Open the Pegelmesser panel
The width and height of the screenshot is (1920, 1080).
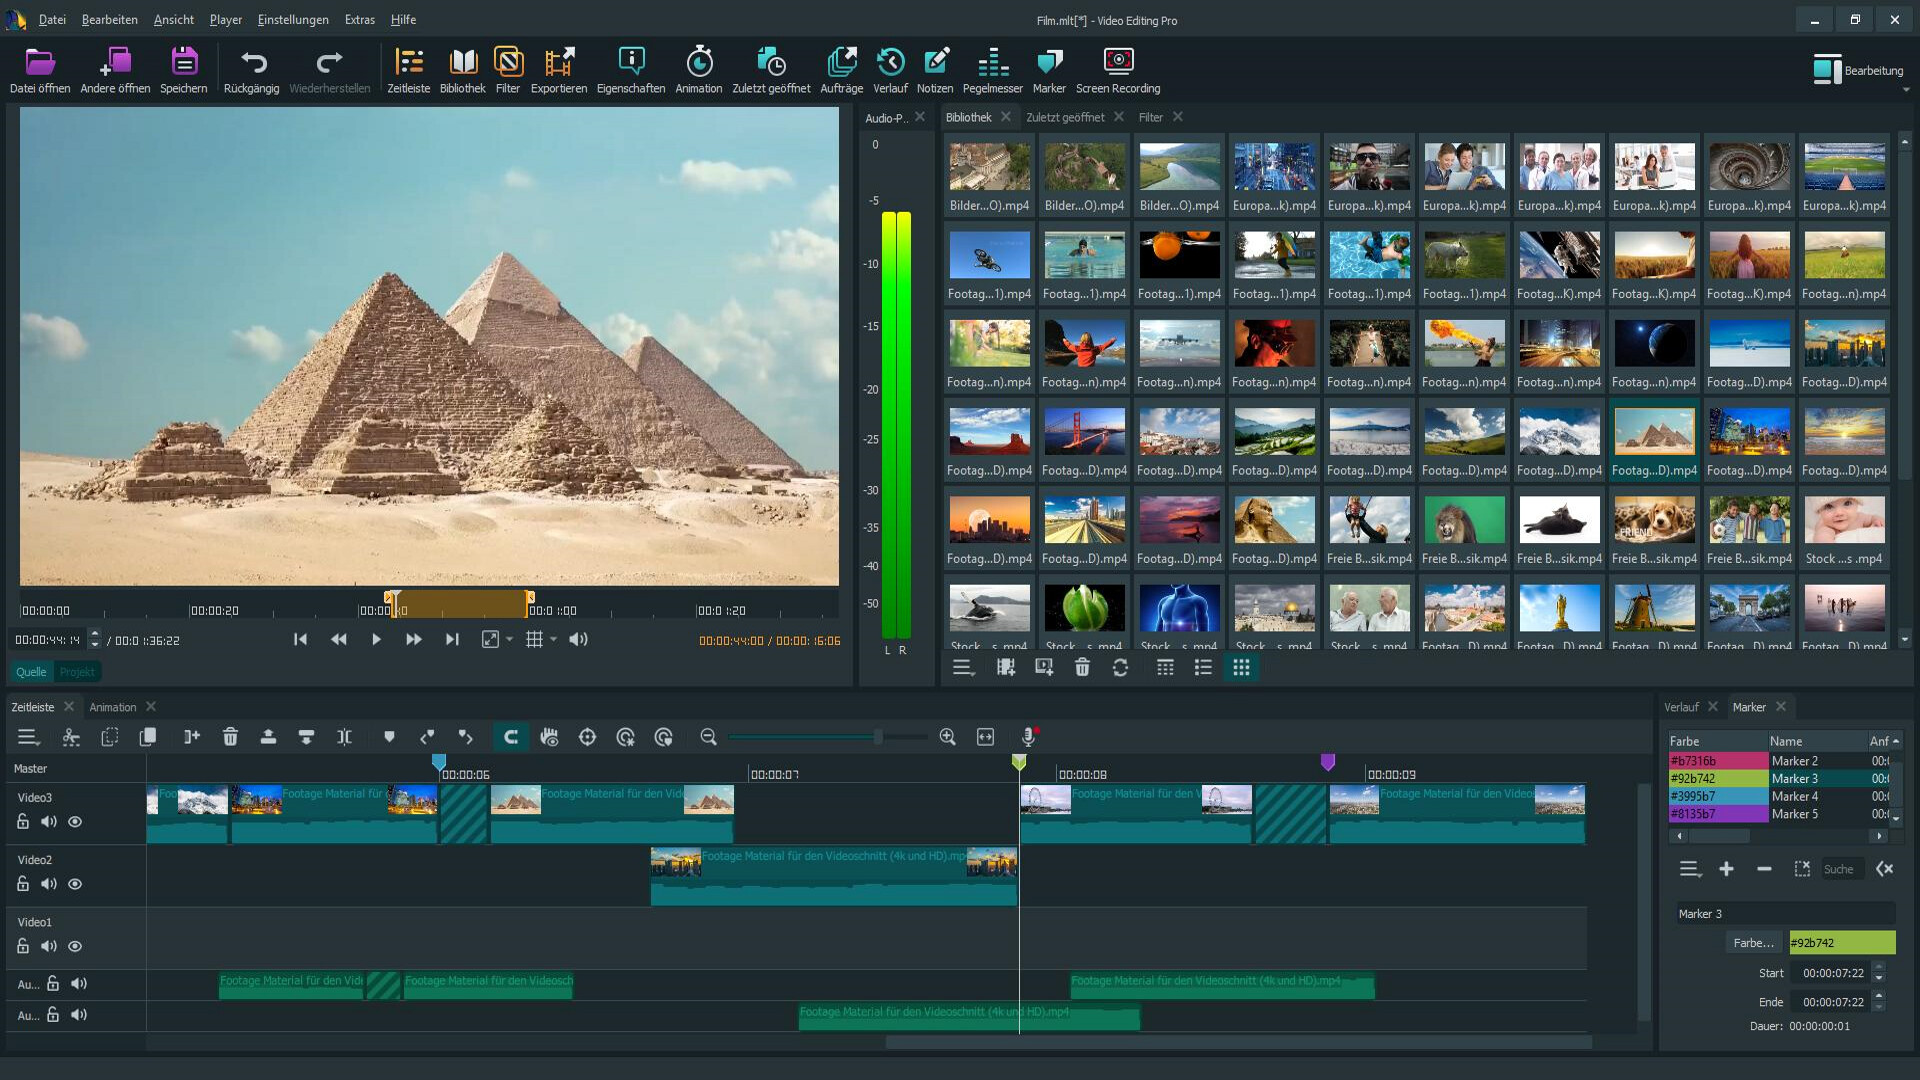point(993,67)
